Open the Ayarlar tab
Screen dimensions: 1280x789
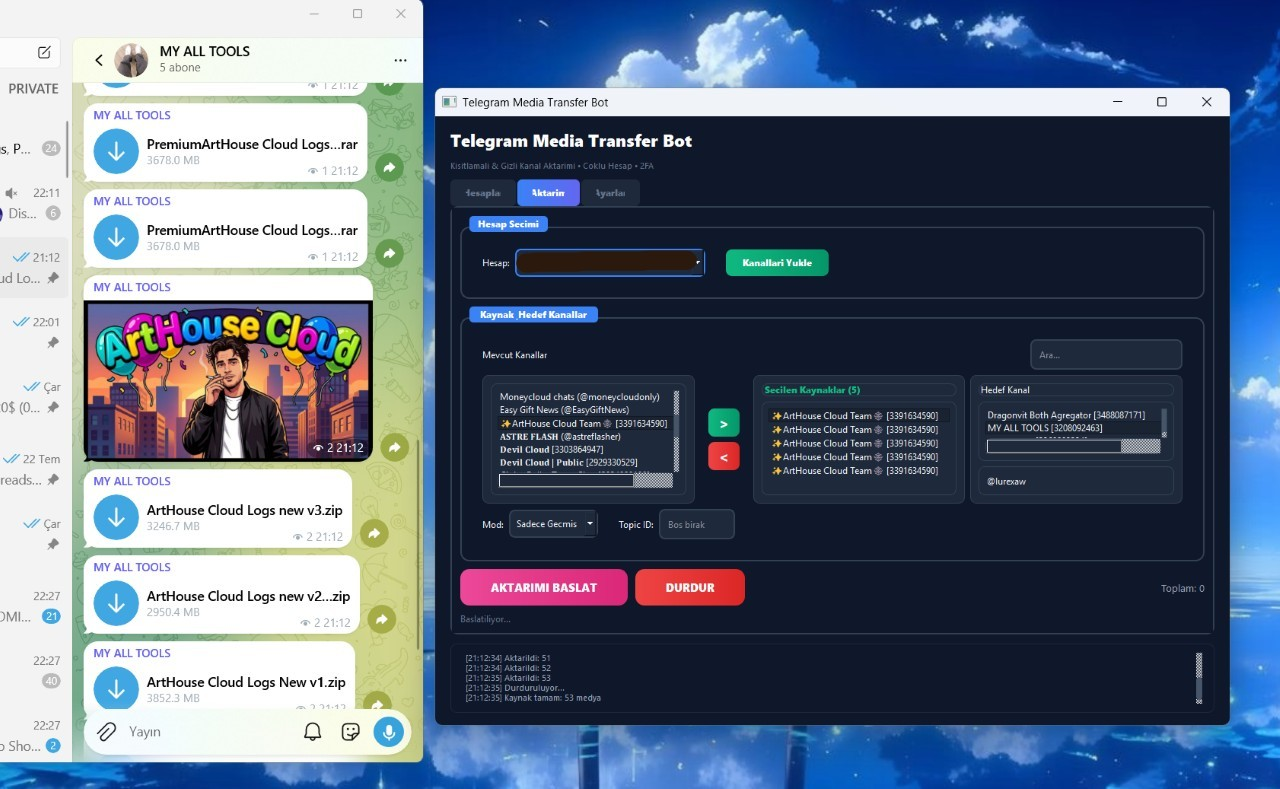click(x=610, y=193)
